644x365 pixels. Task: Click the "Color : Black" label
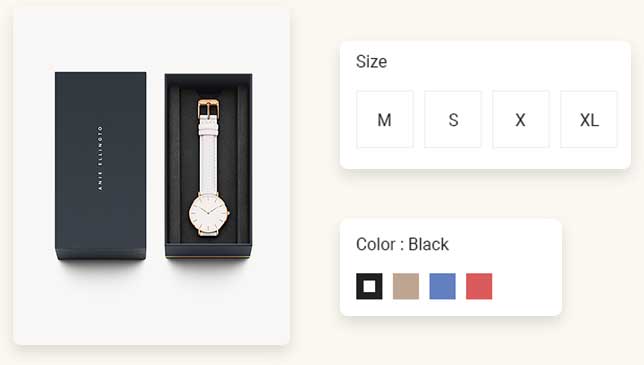402,244
